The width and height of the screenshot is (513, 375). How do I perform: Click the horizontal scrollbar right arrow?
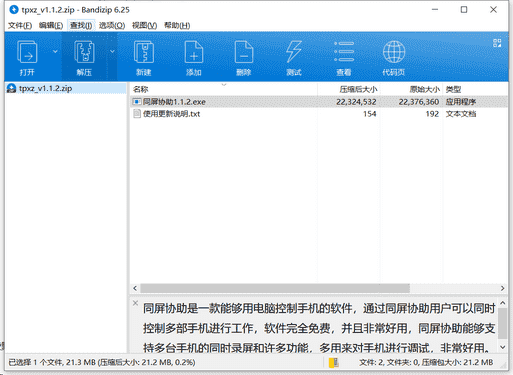503,288
